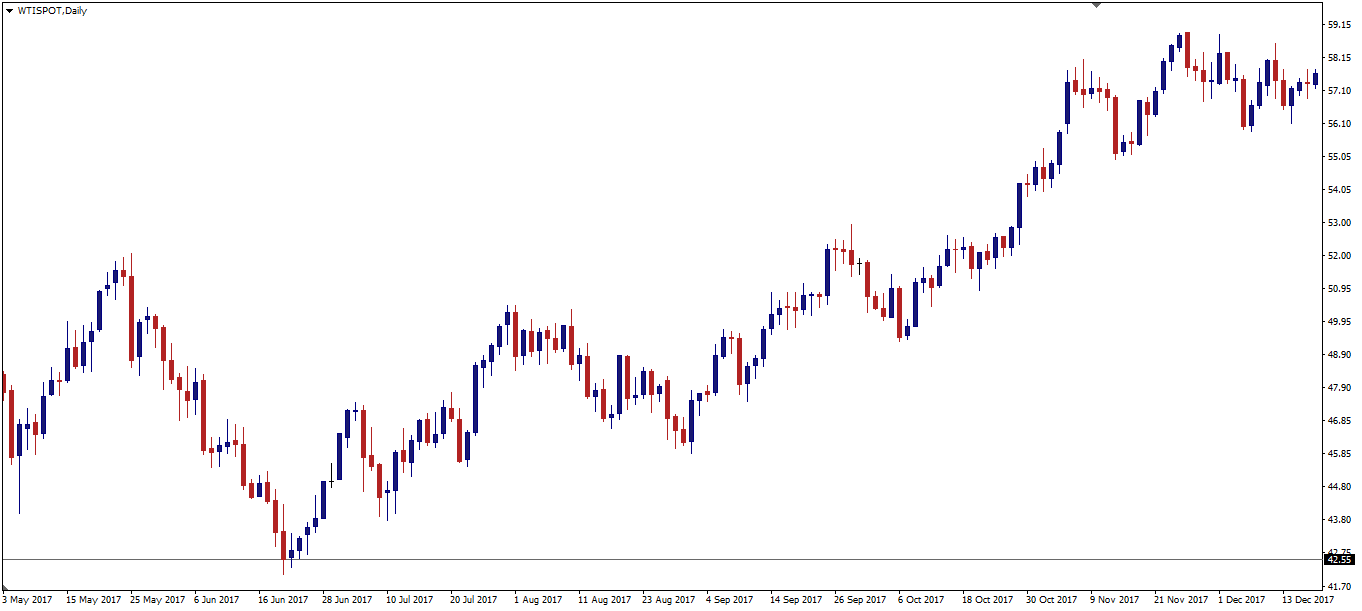1362x611 pixels.
Task: Select the 16 Jun 2017 date label
Action: pyautogui.click(x=283, y=600)
